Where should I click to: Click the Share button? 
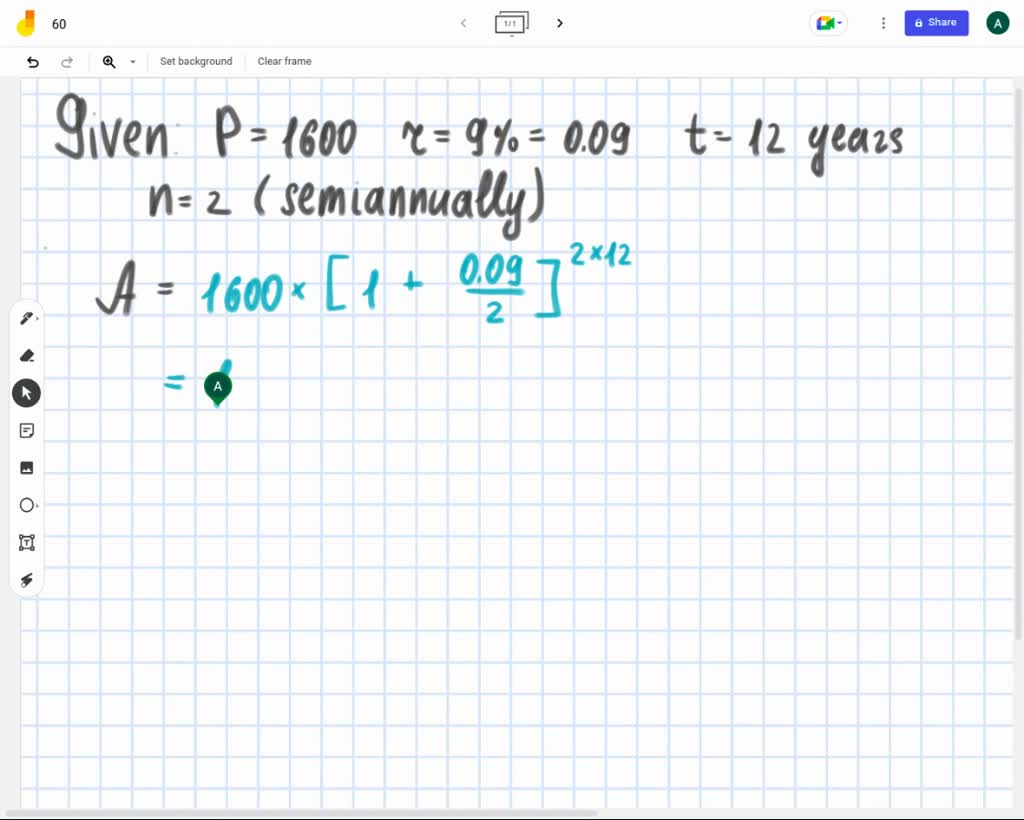(936, 22)
